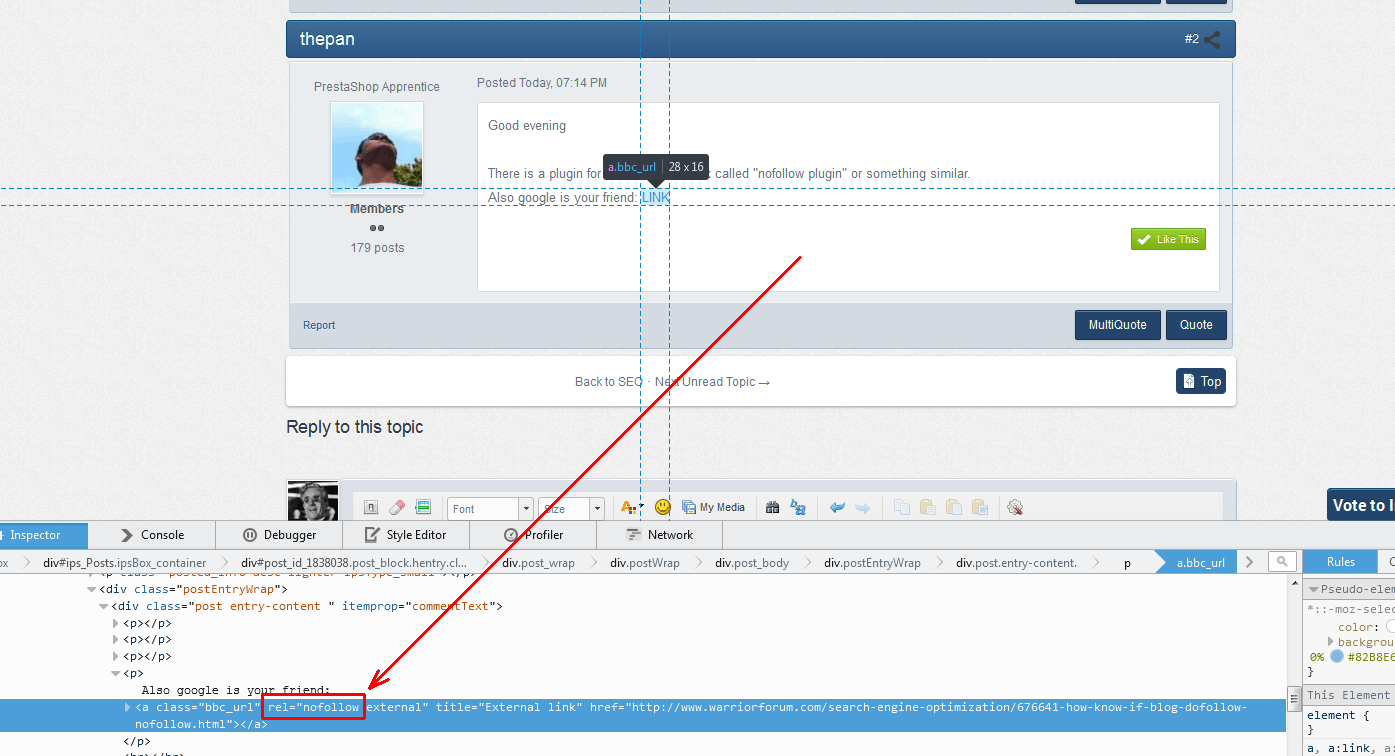
Task: Collapse the div class postEntryWrap node
Action: click(x=92, y=589)
